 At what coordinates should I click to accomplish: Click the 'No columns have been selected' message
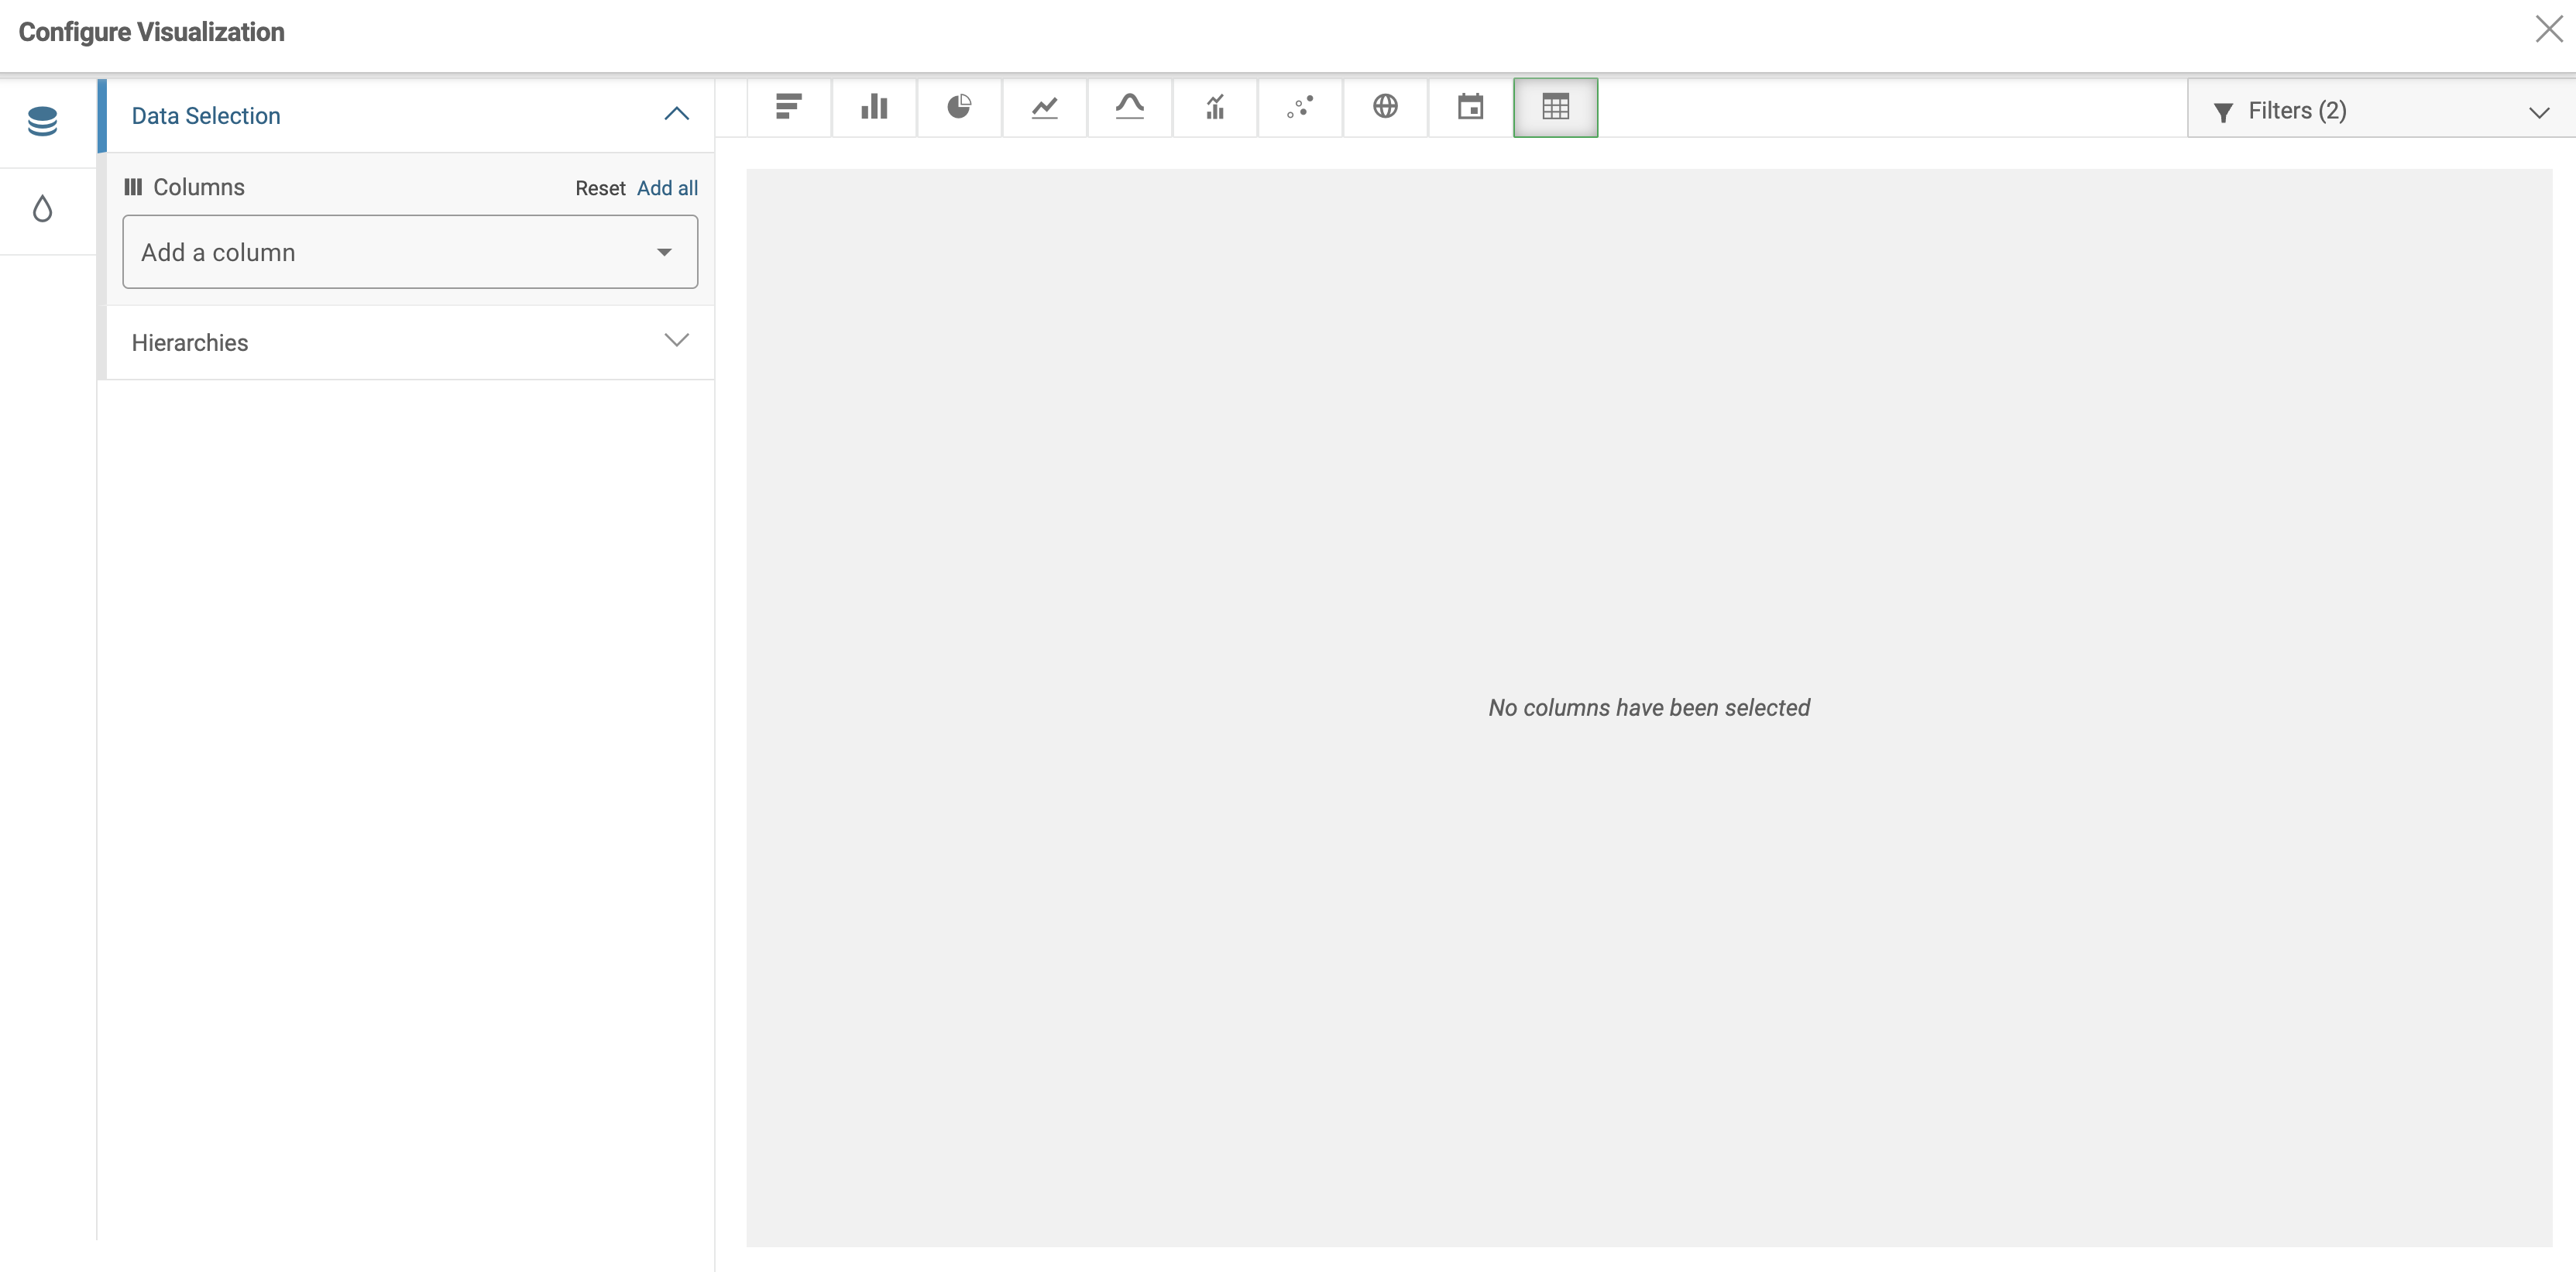pyautogui.click(x=1649, y=708)
